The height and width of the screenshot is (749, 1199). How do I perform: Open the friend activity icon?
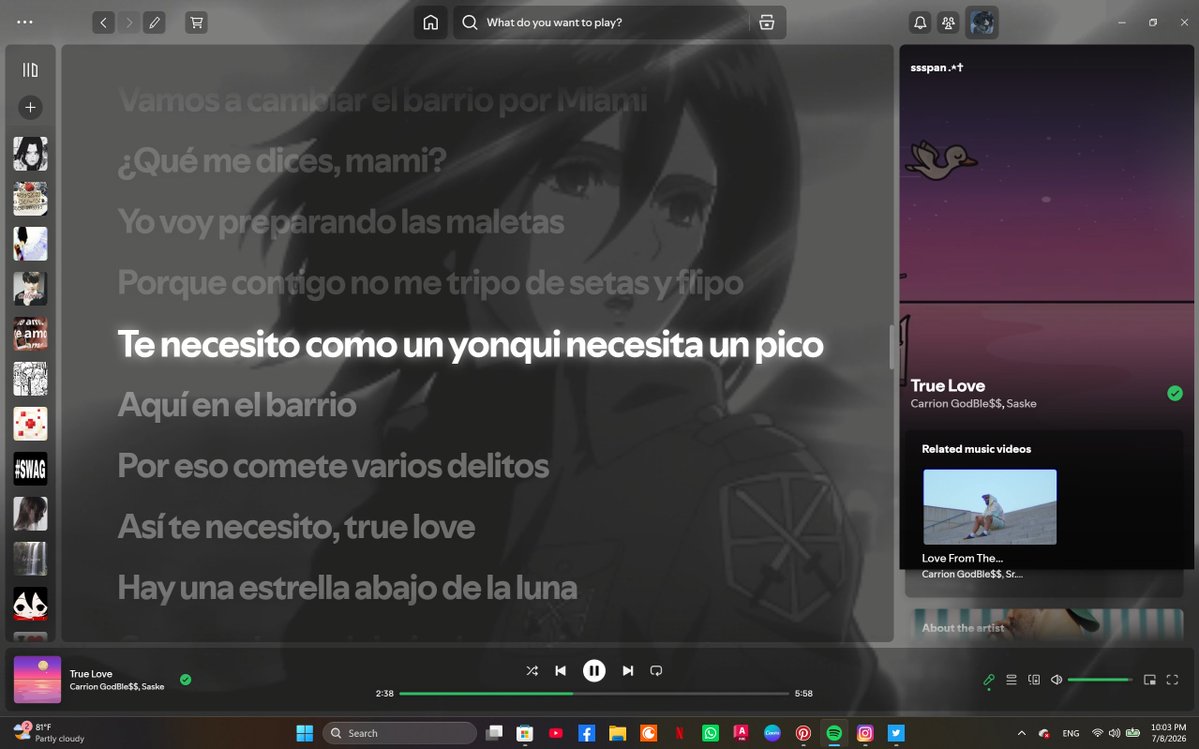point(948,23)
